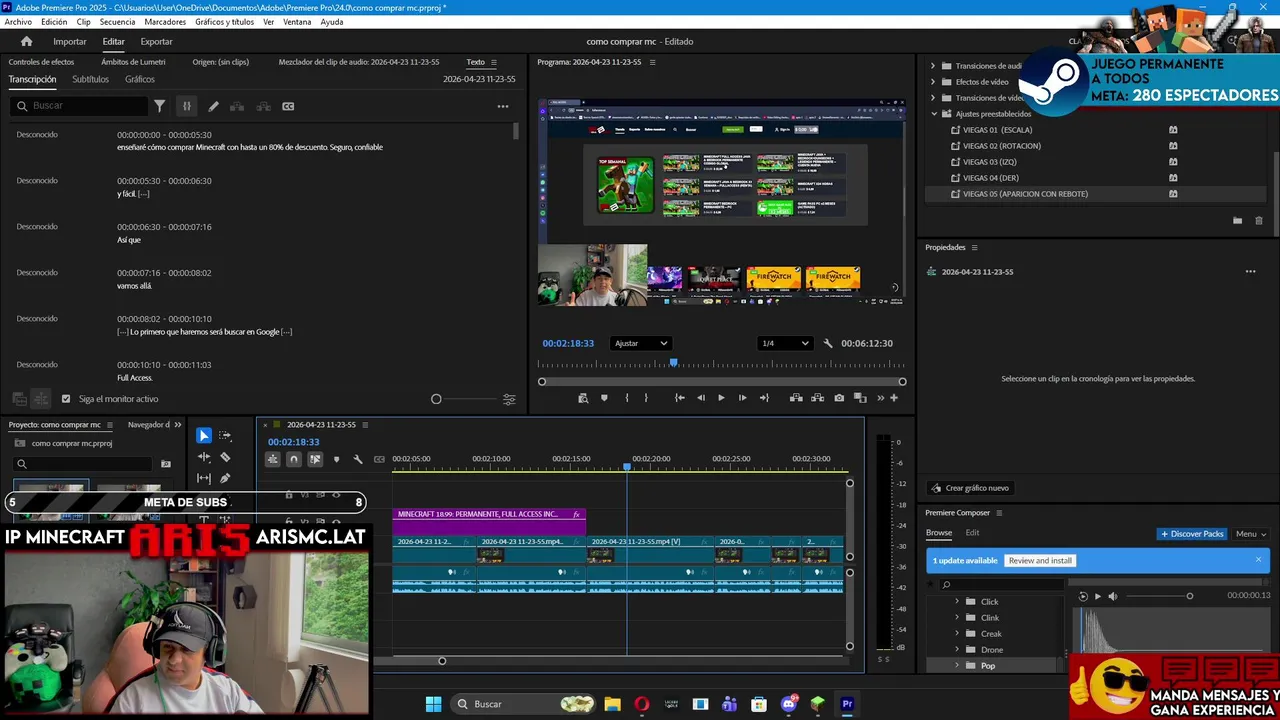Open the Marcadores menu
This screenshot has width=1280, height=720.
165,22
